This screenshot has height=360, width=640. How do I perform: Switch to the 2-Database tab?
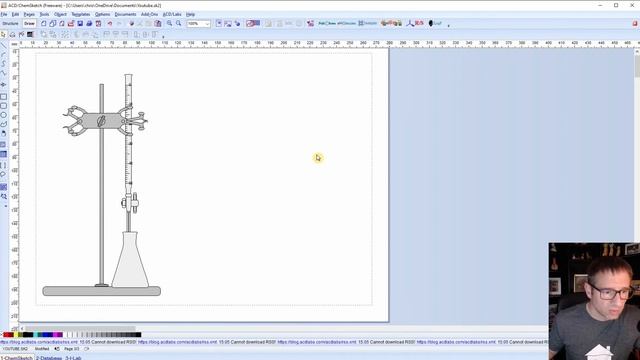[49, 358]
